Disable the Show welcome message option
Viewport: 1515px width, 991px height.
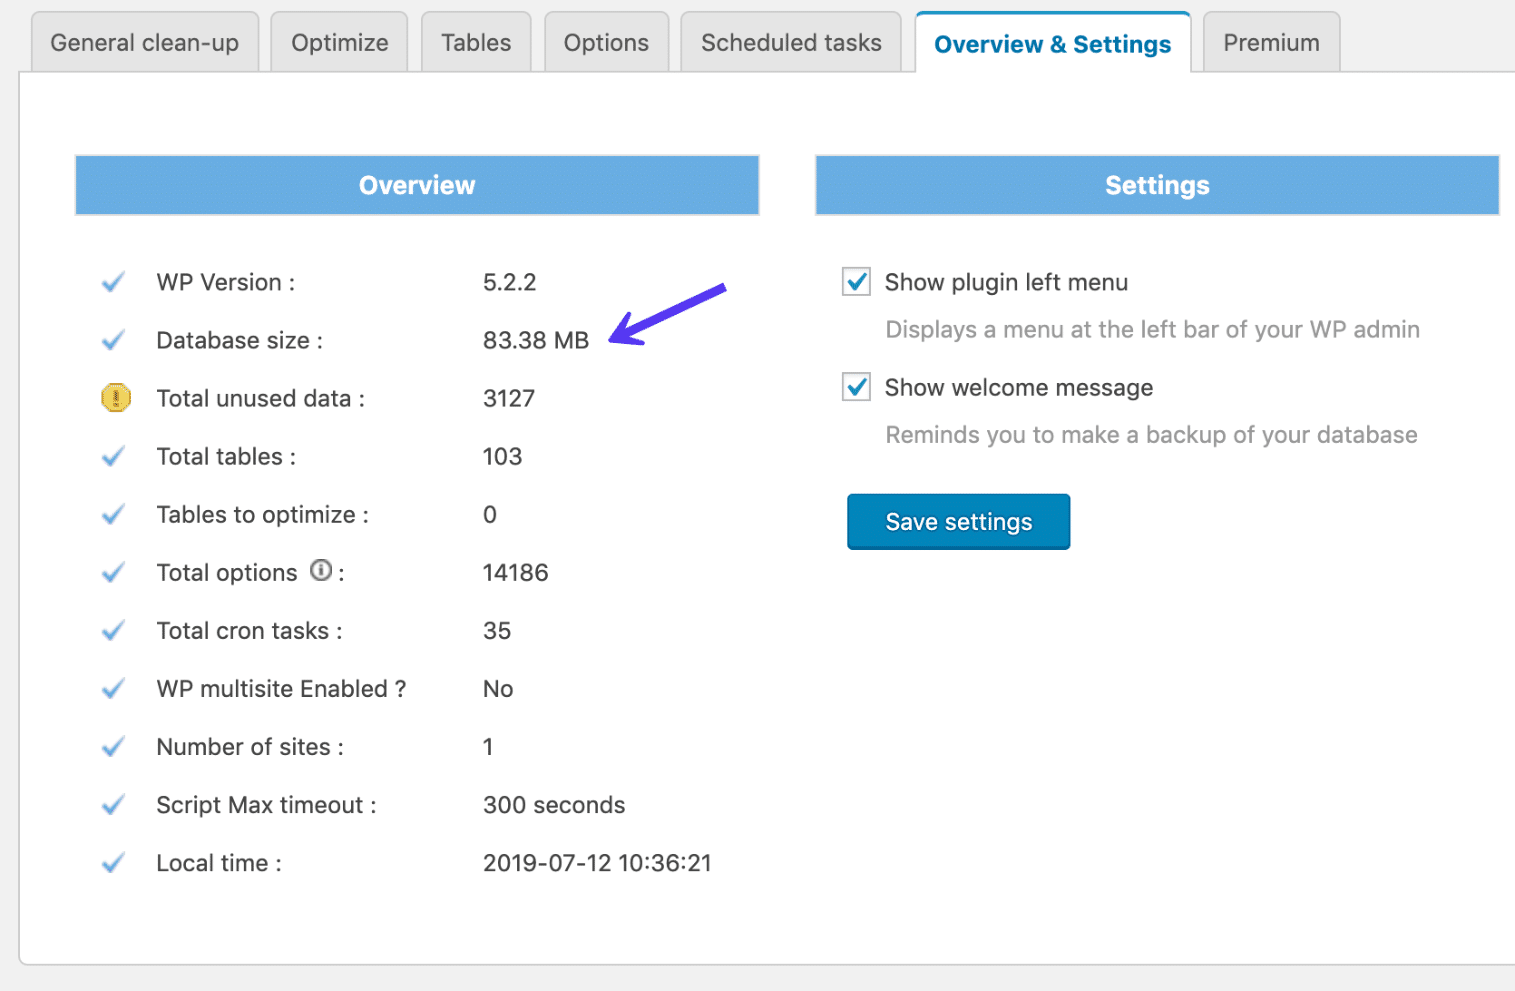(x=855, y=387)
